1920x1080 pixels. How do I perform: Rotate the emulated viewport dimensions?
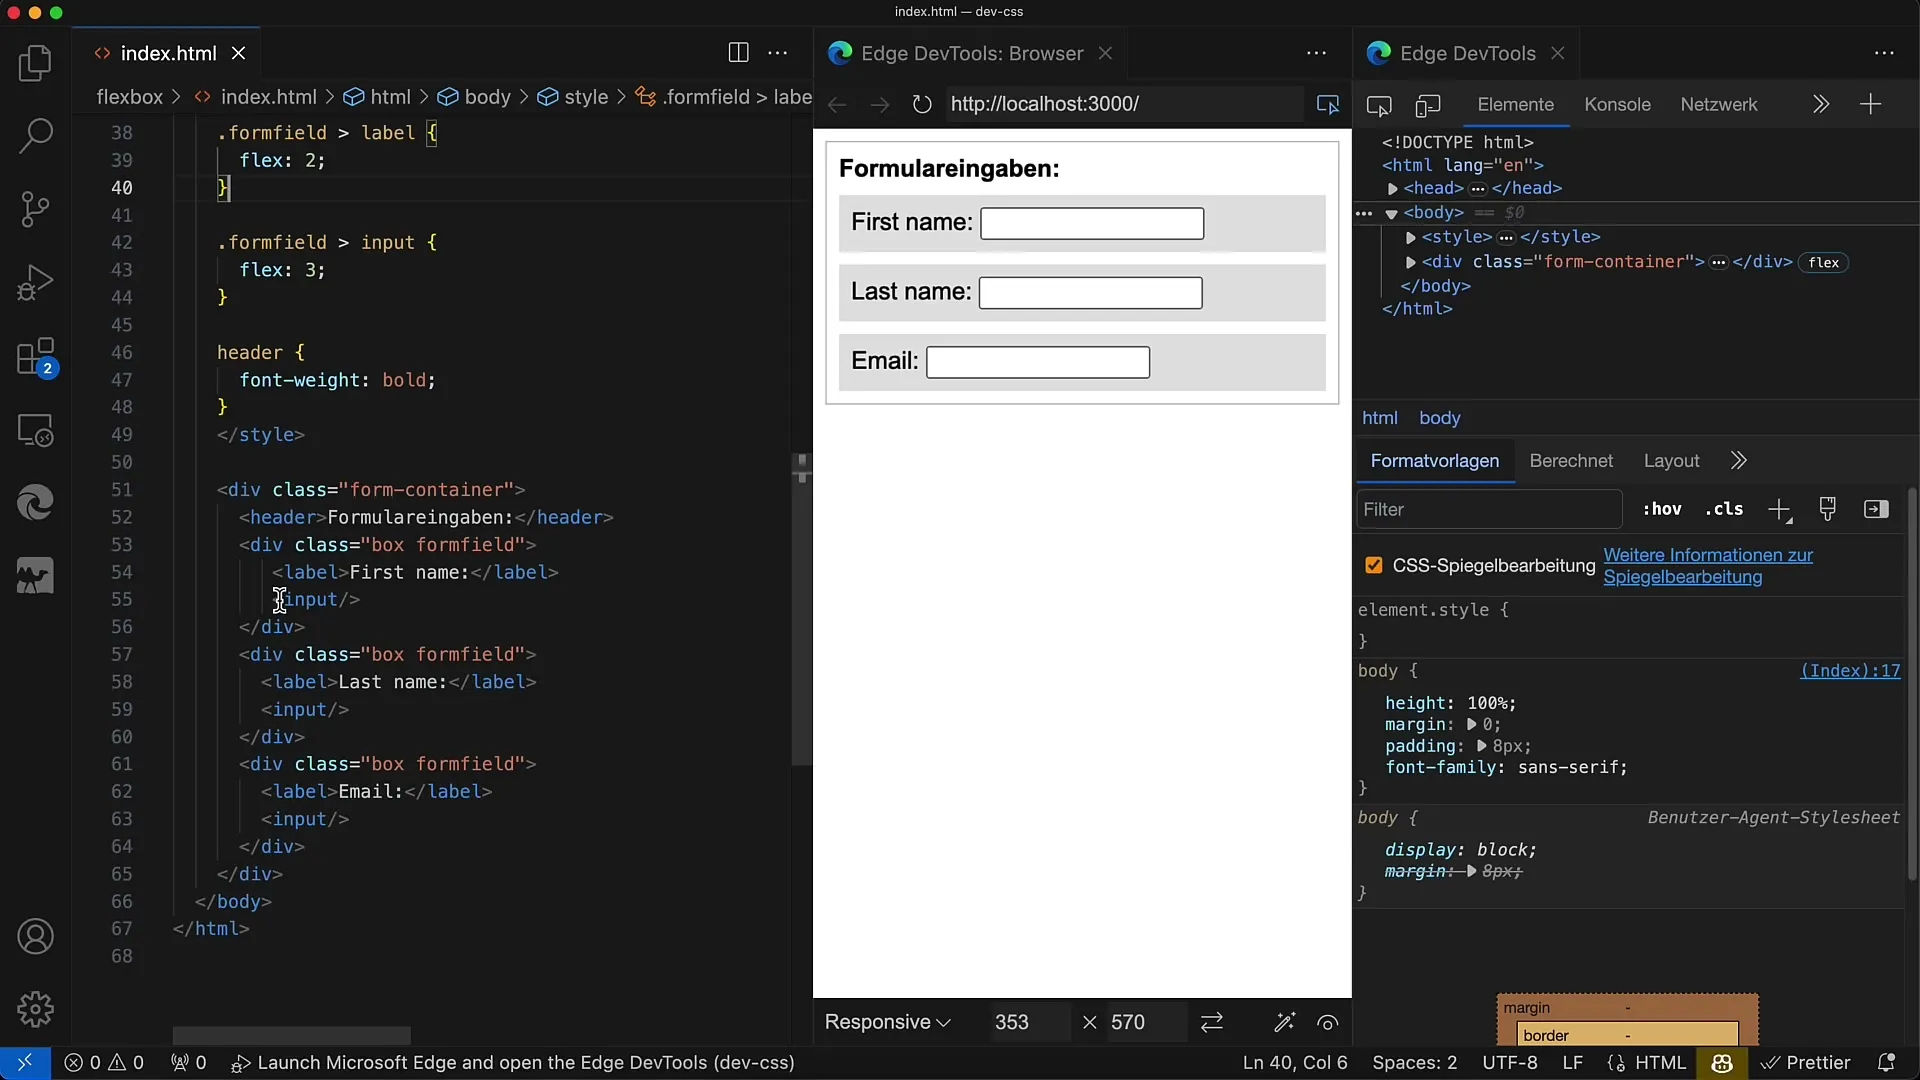click(x=1212, y=1022)
